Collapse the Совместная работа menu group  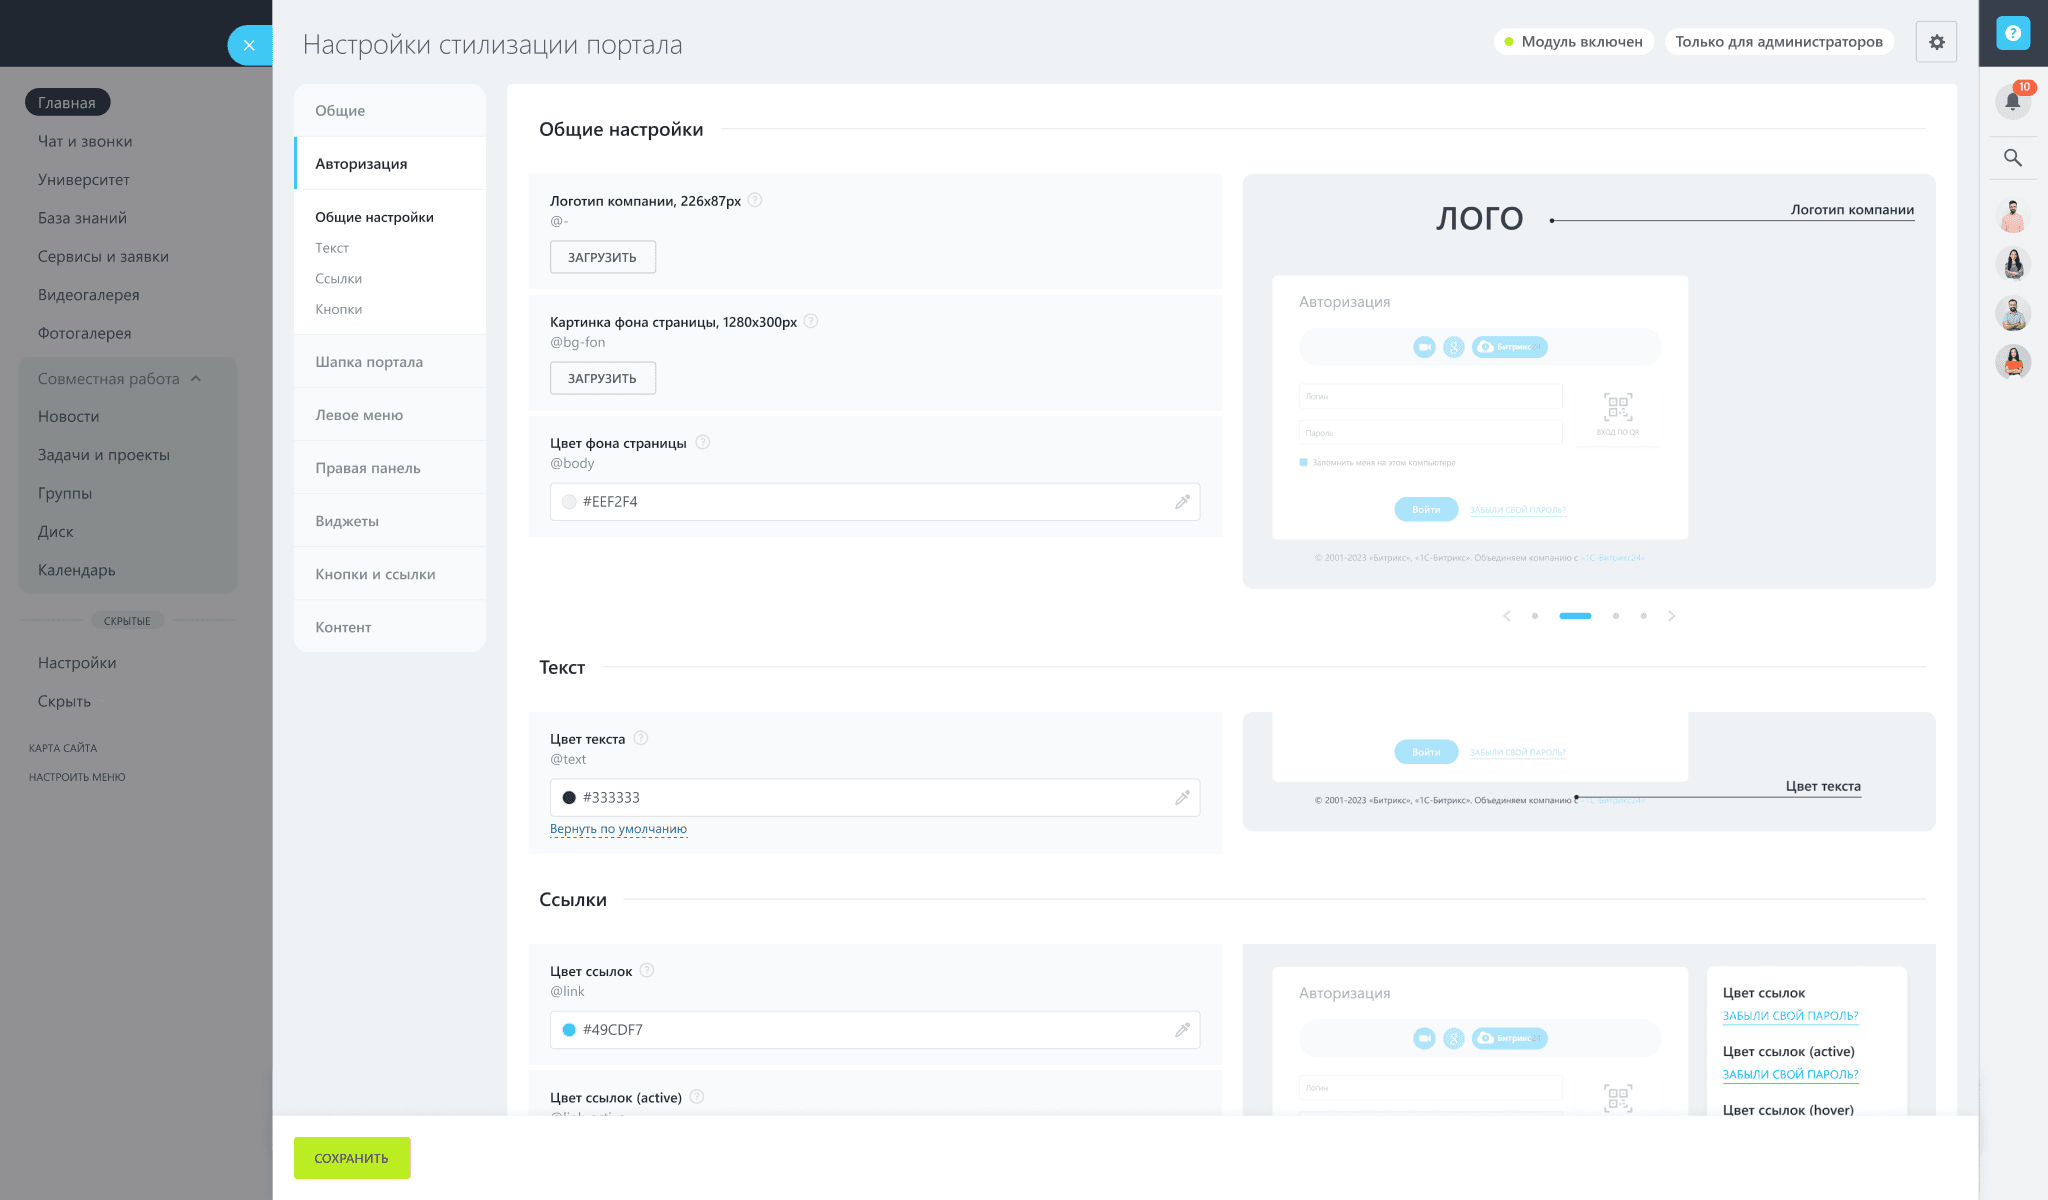coord(196,379)
